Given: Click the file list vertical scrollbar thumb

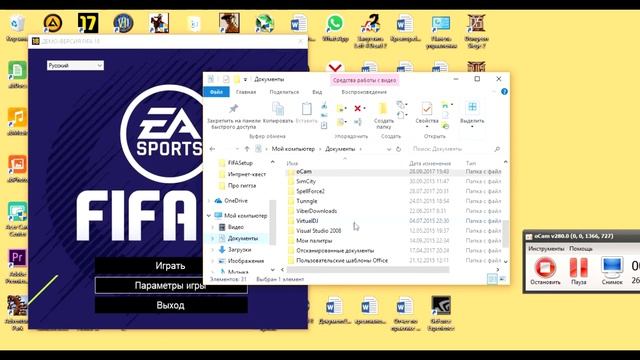Looking at the screenshot, I should [x=505, y=233].
